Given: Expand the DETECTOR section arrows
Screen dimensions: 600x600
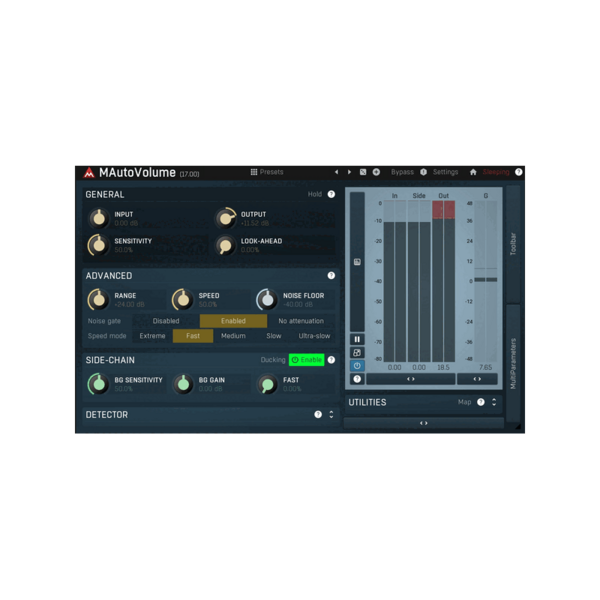Looking at the screenshot, I should [331, 414].
